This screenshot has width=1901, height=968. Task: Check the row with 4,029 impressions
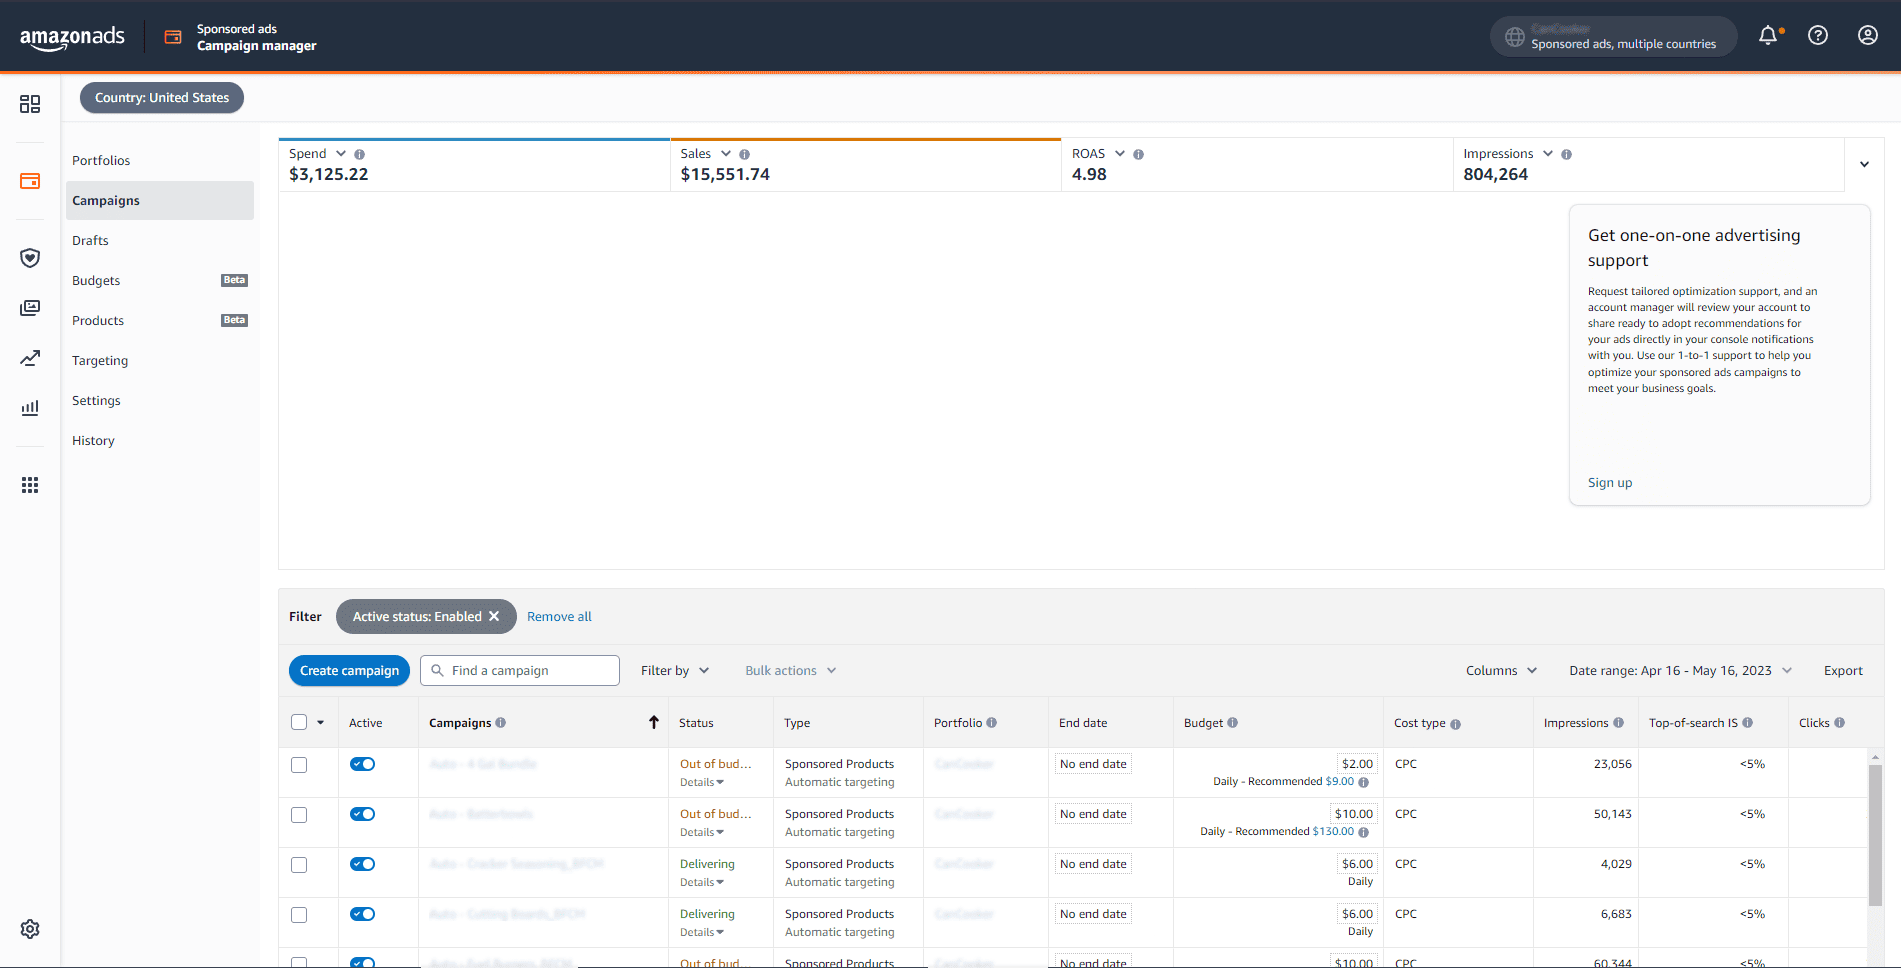[x=299, y=865]
